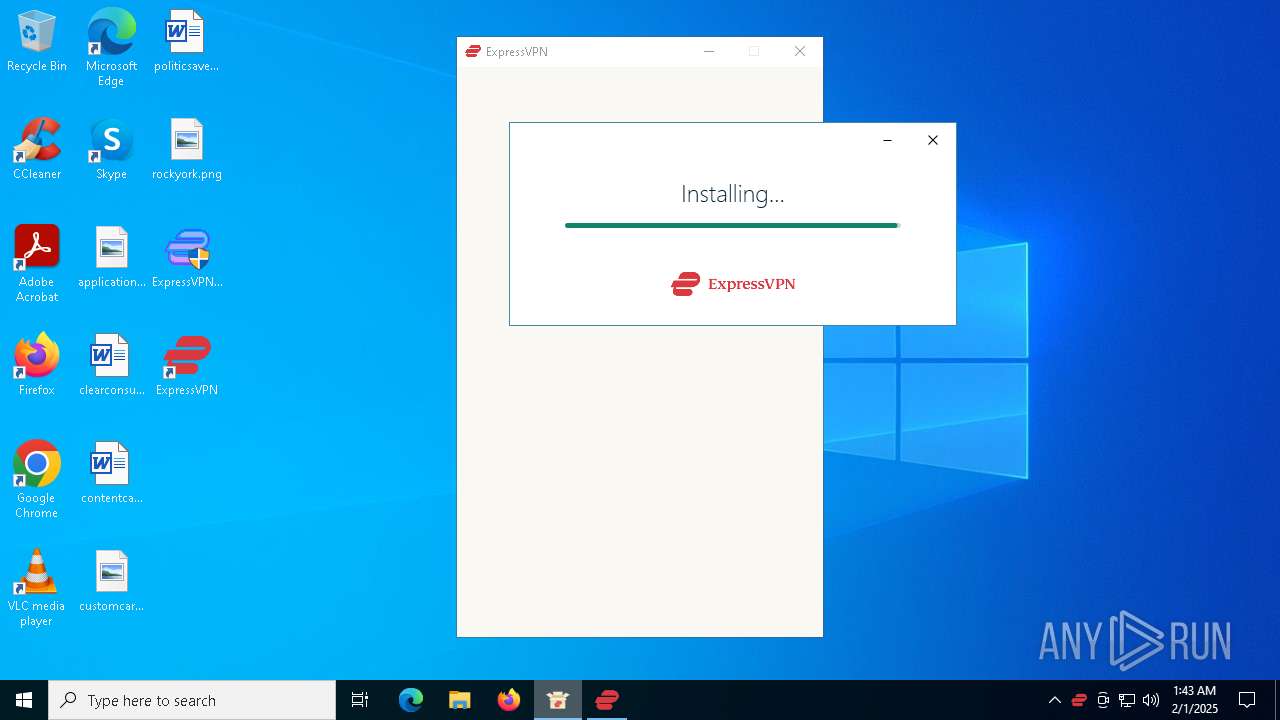Open the VLC media player shortcut

pos(37,588)
